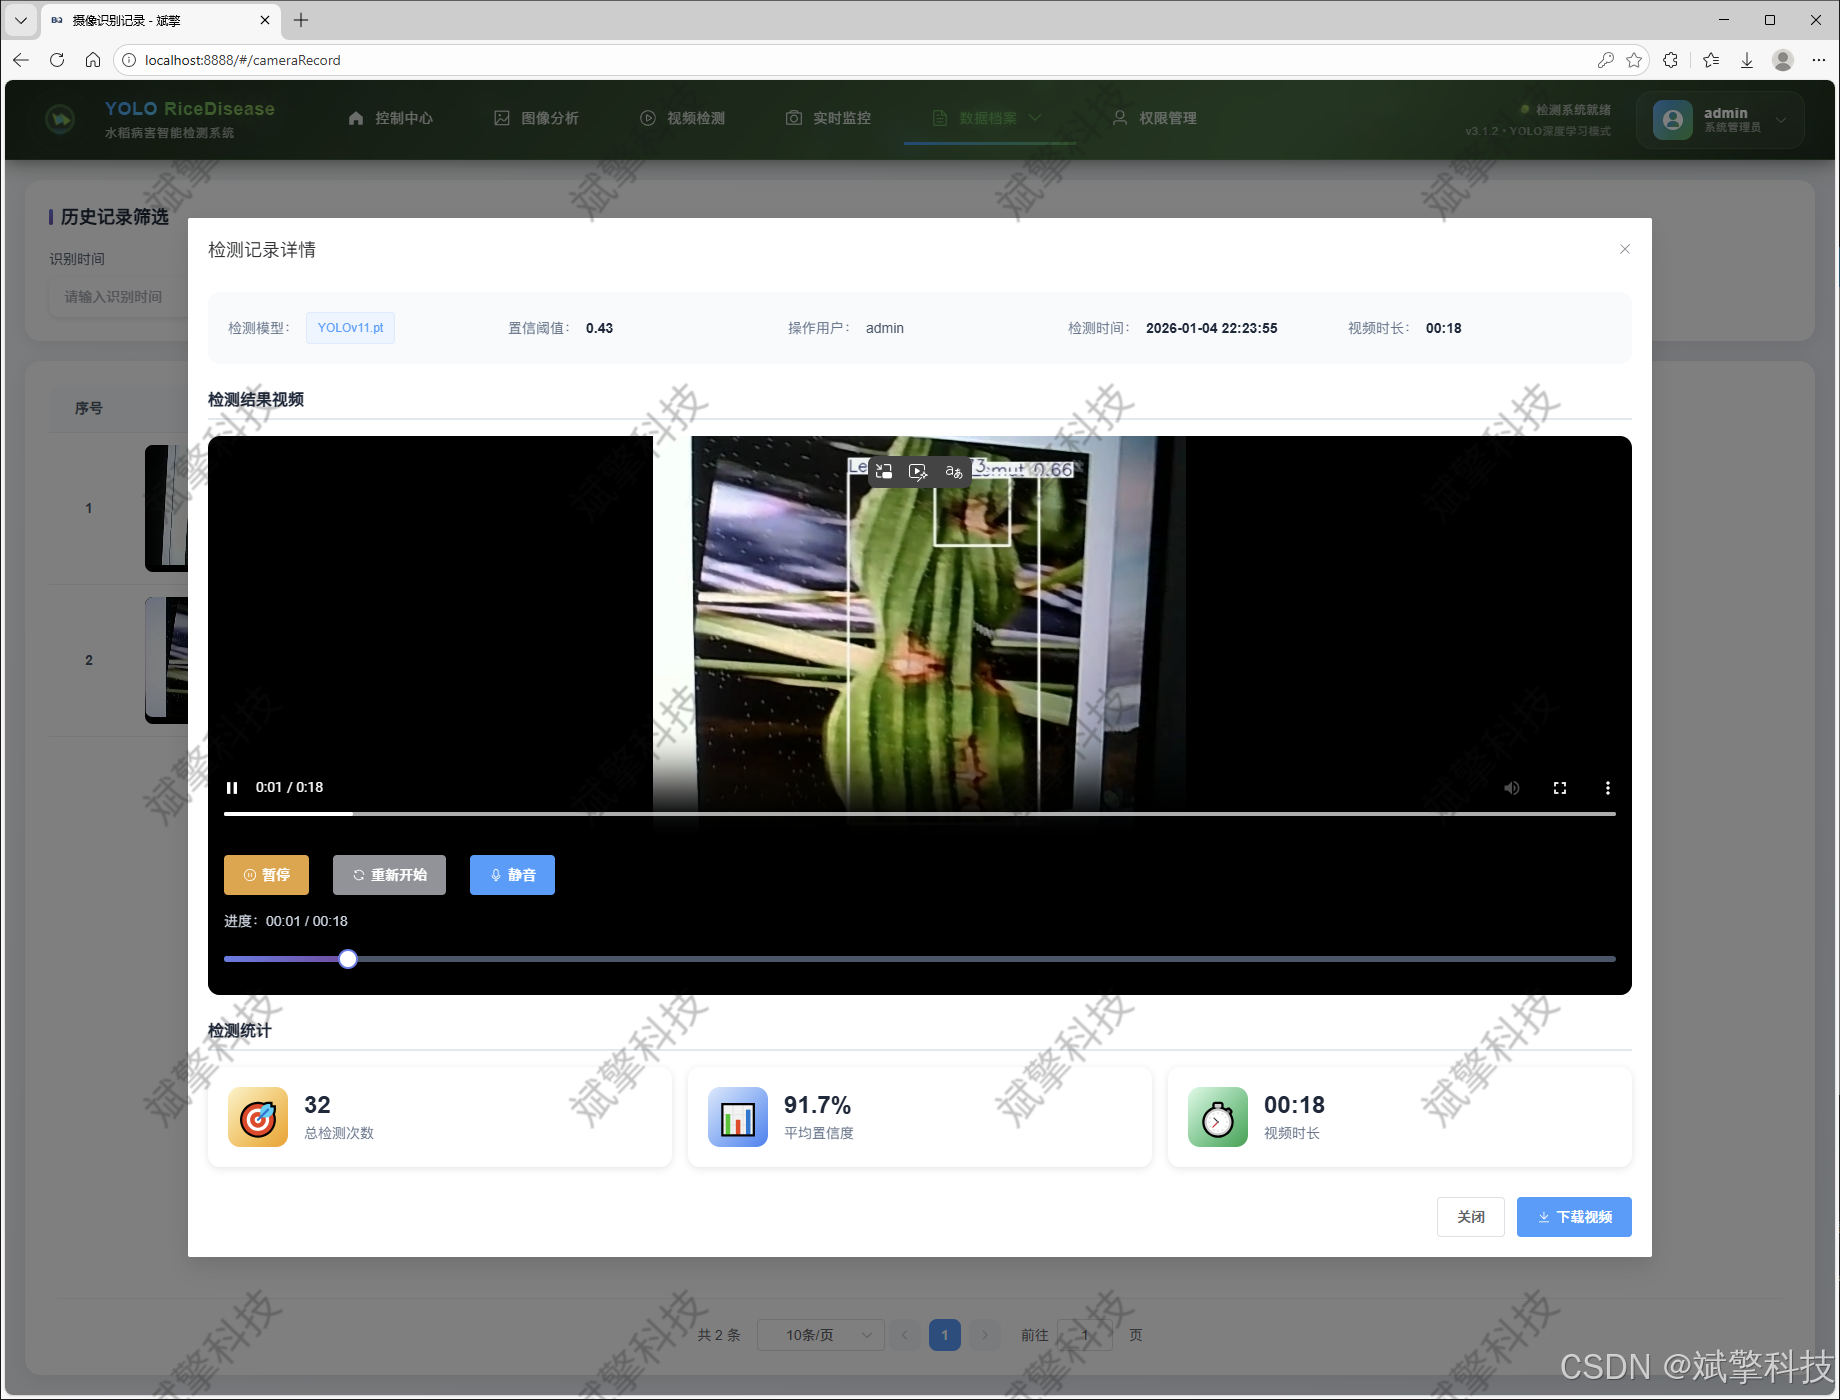This screenshot has width=1840, height=1400.
Task: Open the 实时监控 nav menu item
Action: [x=829, y=118]
